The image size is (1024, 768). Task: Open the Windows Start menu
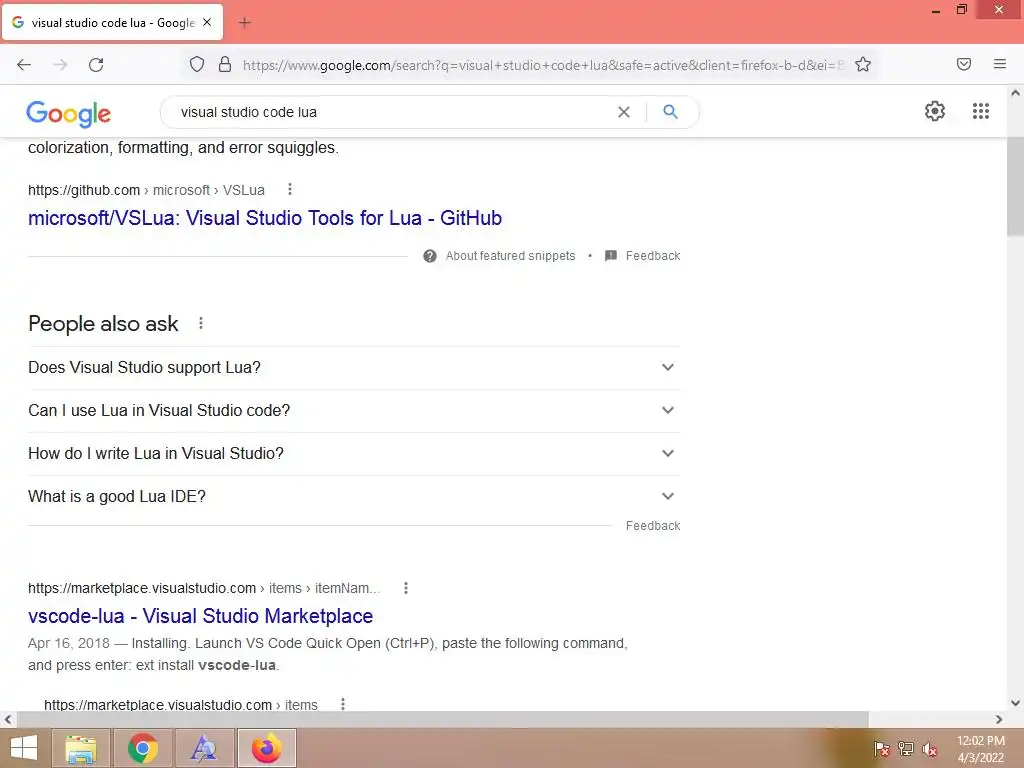click(x=24, y=748)
